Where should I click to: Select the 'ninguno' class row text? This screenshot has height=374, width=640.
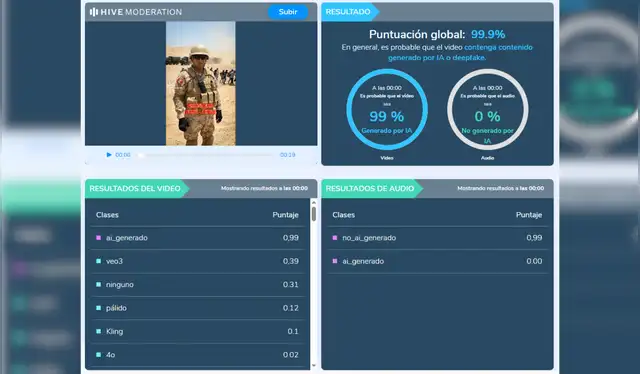(120, 285)
